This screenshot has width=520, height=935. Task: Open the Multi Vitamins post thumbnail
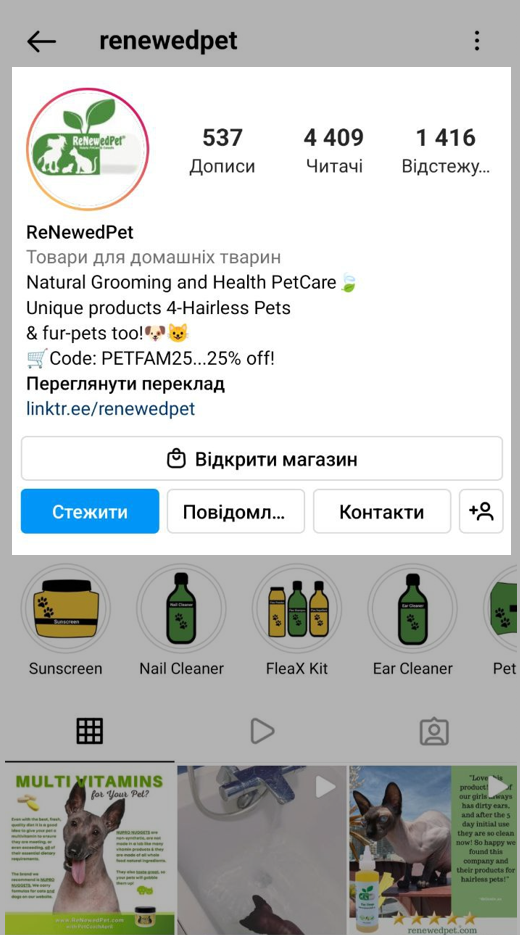click(x=89, y=850)
